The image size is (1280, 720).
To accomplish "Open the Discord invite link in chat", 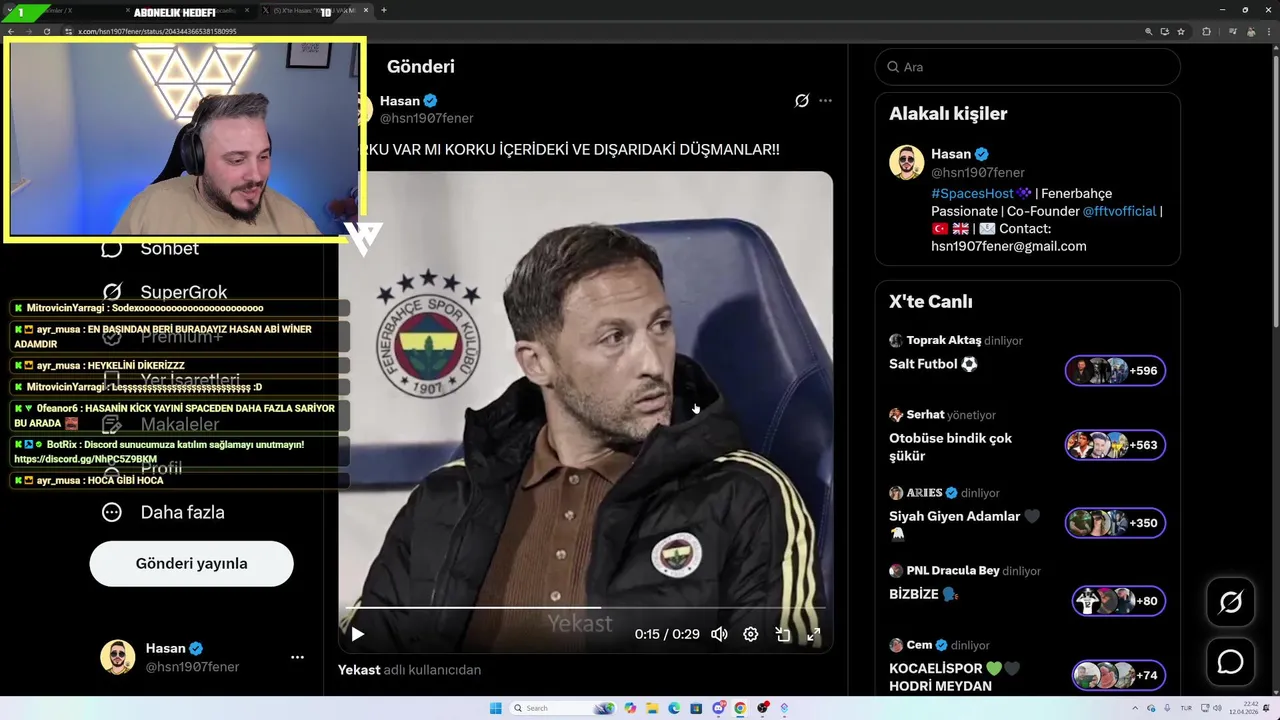I will coord(85,459).
